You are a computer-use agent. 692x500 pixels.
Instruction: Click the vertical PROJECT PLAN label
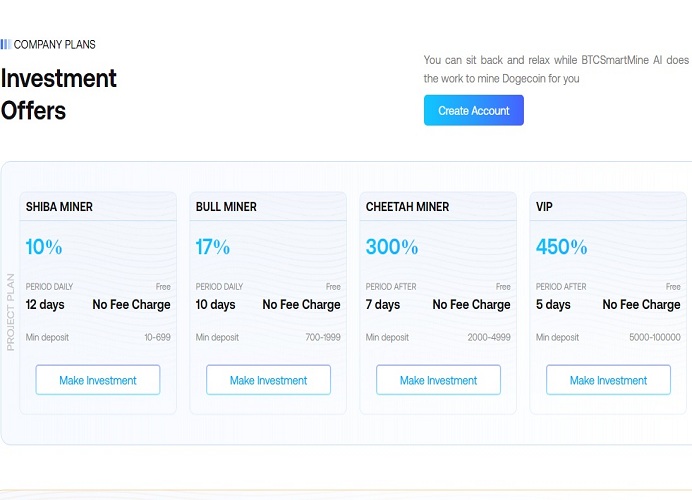pyautogui.click(x=11, y=312)
